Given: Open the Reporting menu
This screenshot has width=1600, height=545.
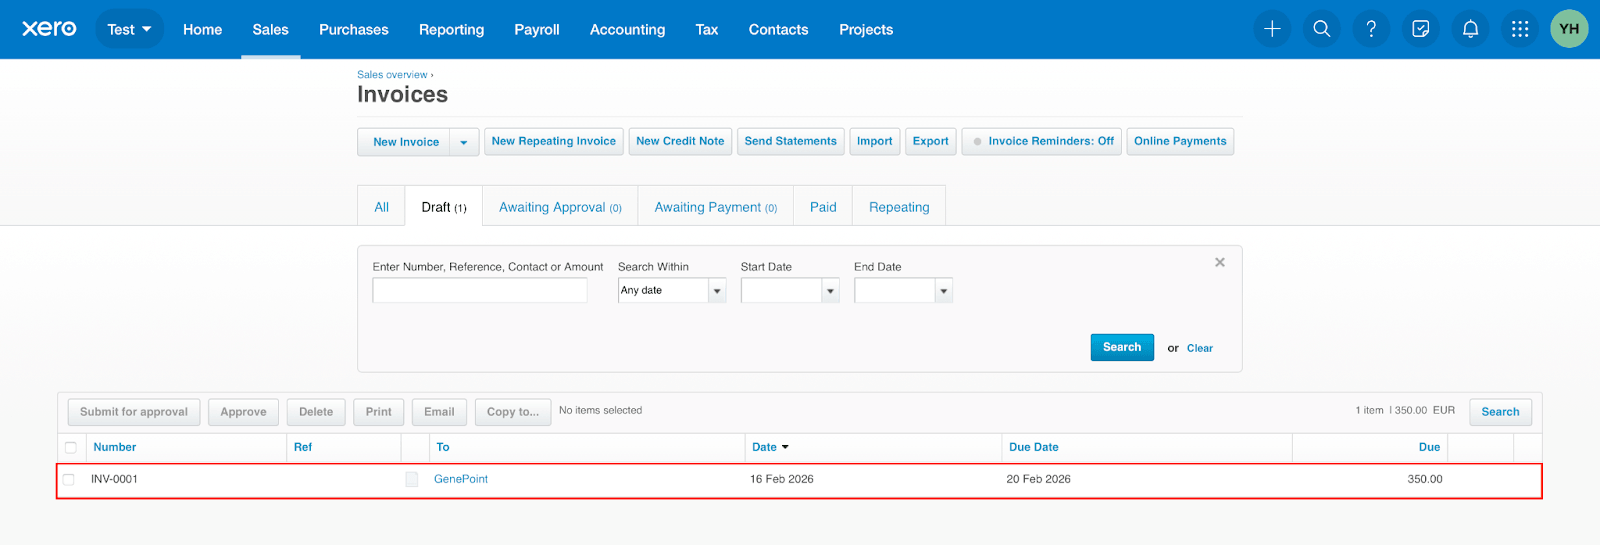Looking at the screenshot, I should point(451,29).
